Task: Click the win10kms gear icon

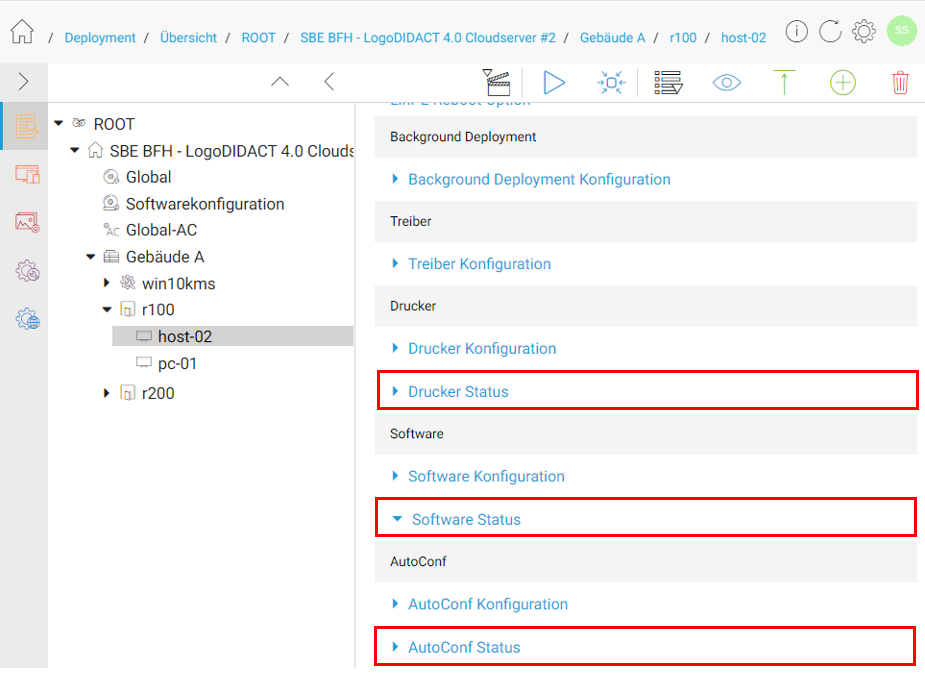Action: click(x=127, y=282)
